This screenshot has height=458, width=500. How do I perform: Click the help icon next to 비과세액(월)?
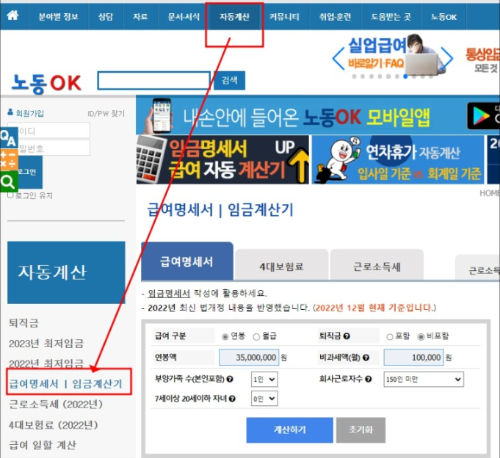(366, 358)
